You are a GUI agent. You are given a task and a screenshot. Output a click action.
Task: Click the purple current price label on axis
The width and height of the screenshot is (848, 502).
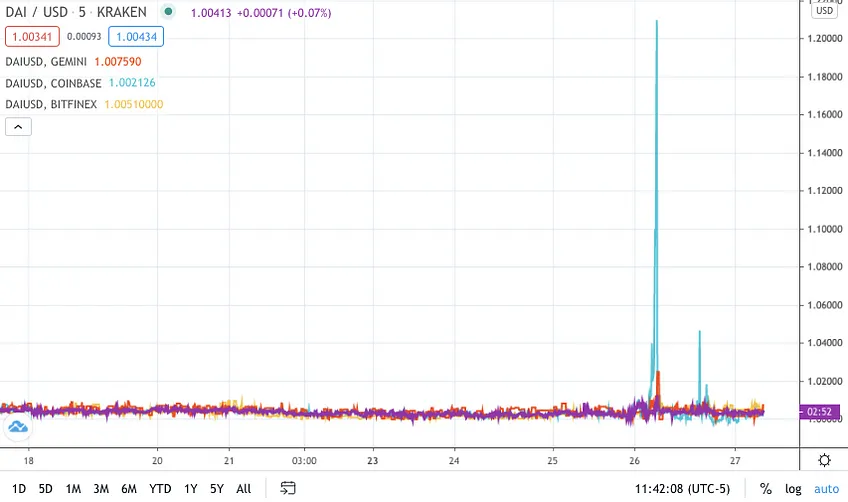819,412
